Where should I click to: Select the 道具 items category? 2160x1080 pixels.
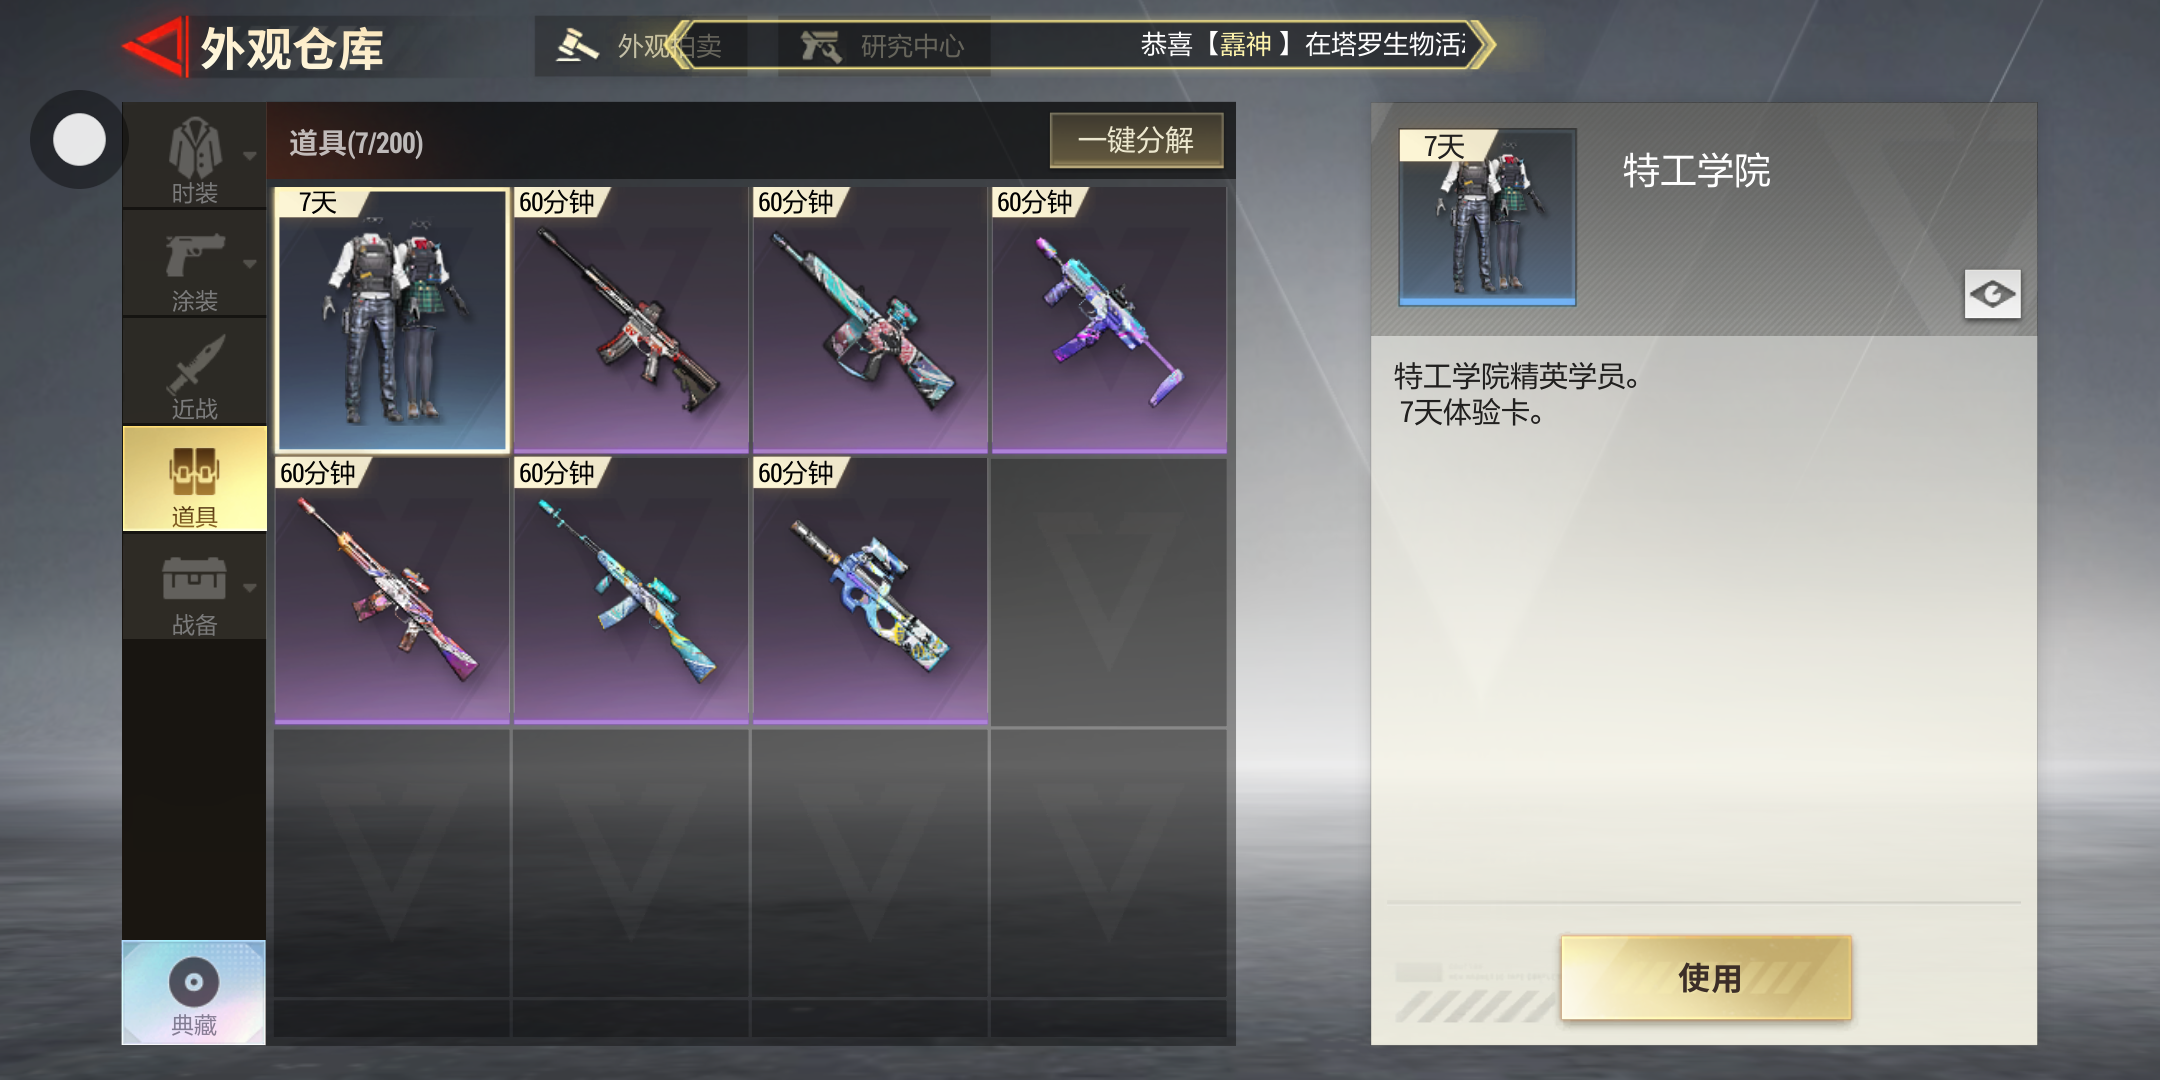pyautogui.click(x=194, y=480)
